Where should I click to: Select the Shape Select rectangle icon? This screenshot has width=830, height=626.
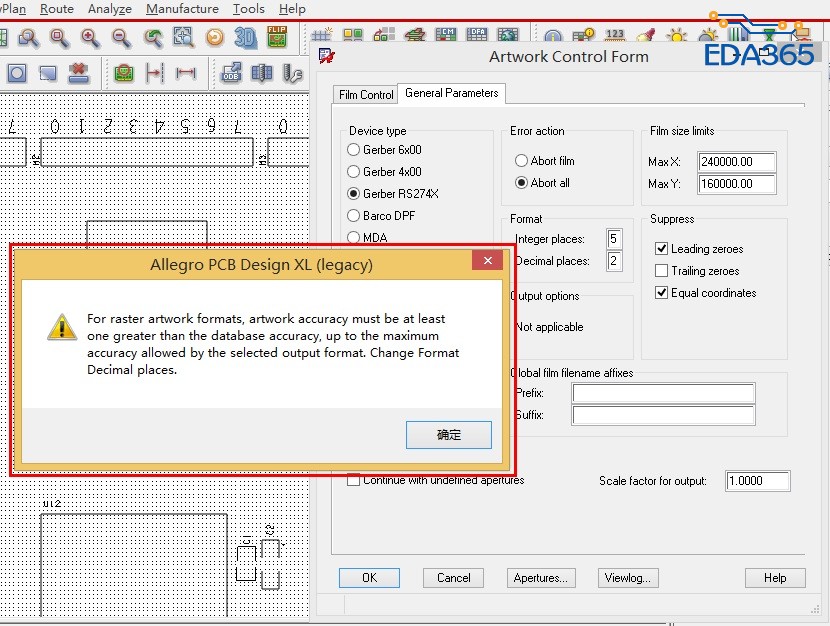[48, 73]
